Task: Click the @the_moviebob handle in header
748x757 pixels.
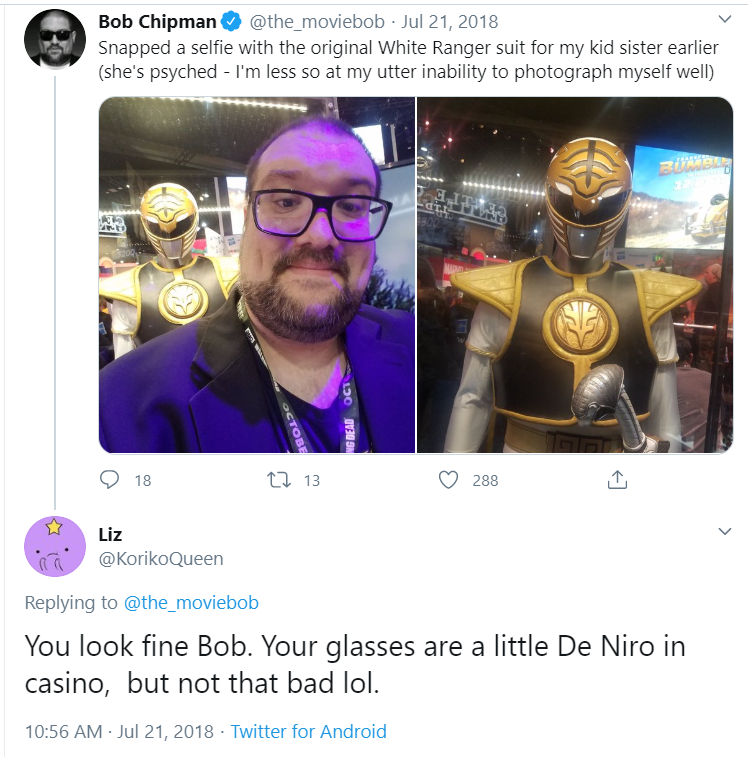Action: coord(317,22)
